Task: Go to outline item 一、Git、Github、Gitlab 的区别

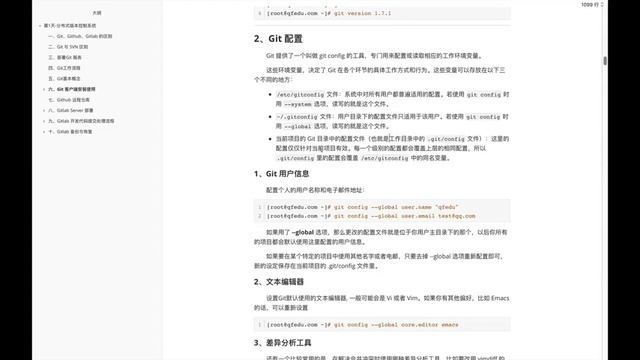Action: coord(80,36)
